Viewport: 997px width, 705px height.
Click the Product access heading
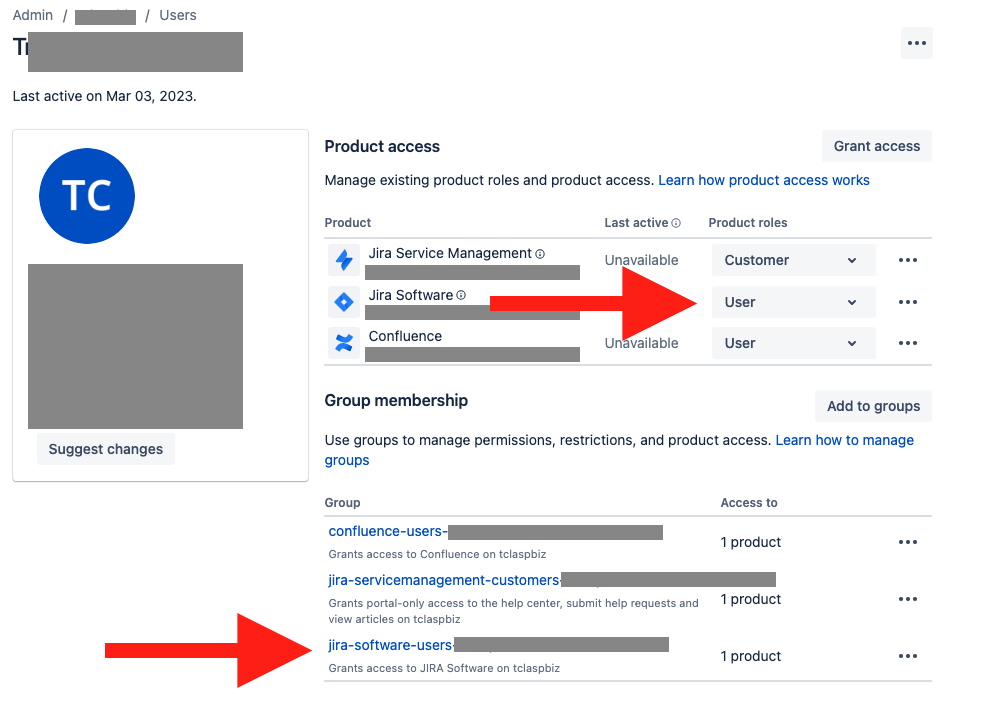click(382, 146)
